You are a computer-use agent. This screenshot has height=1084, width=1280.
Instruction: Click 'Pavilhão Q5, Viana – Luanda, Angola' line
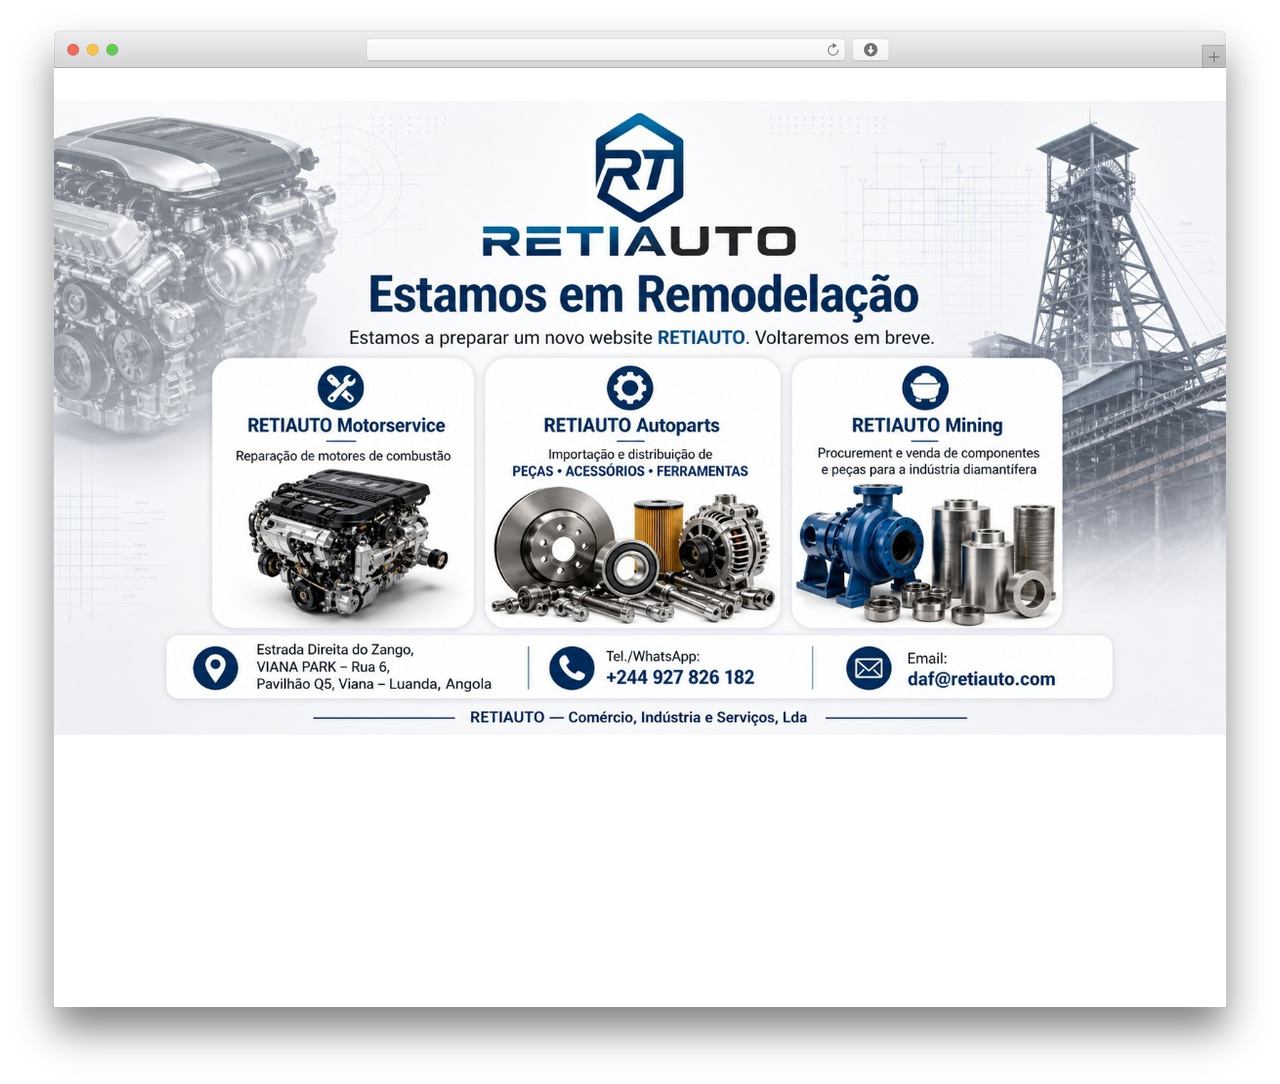click(374, 684)
